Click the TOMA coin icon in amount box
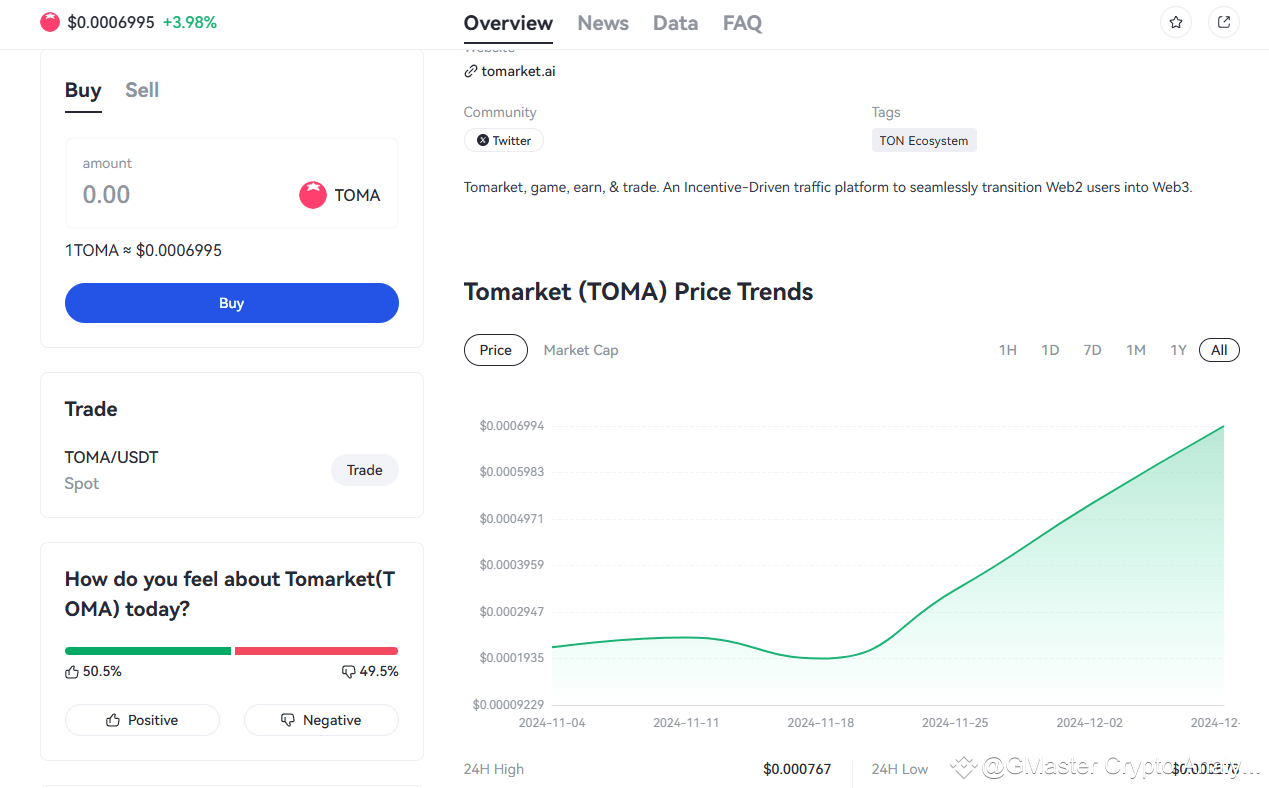This screenshot has height=788, width=1269. click(x=313, y=195)
